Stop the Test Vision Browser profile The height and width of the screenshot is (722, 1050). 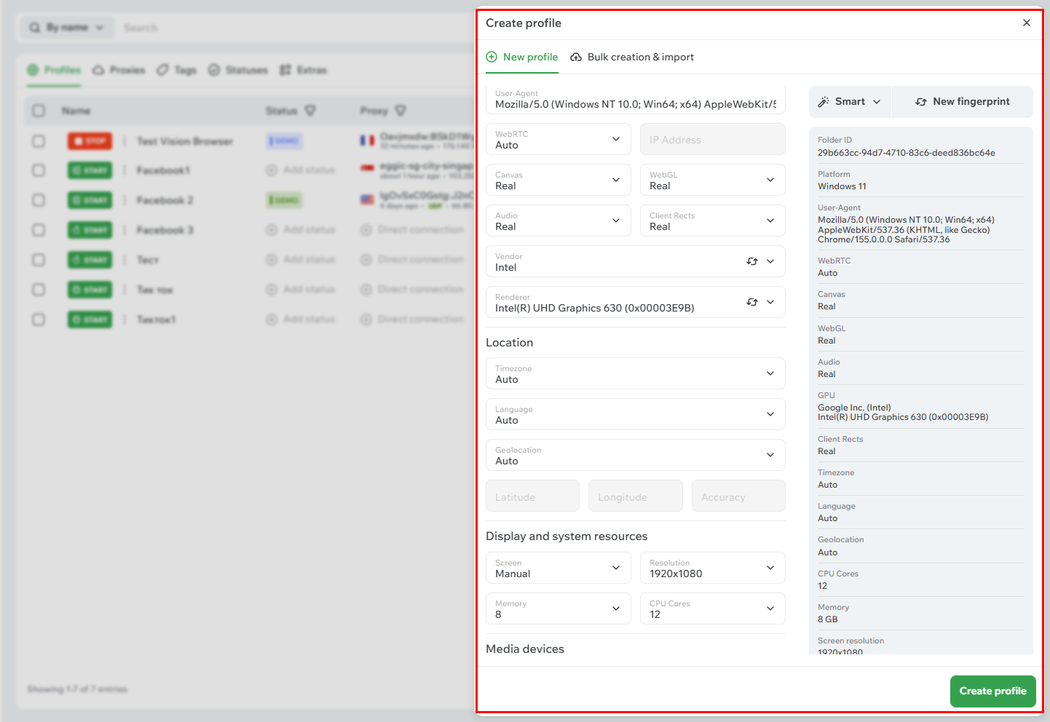click(90, 141)
